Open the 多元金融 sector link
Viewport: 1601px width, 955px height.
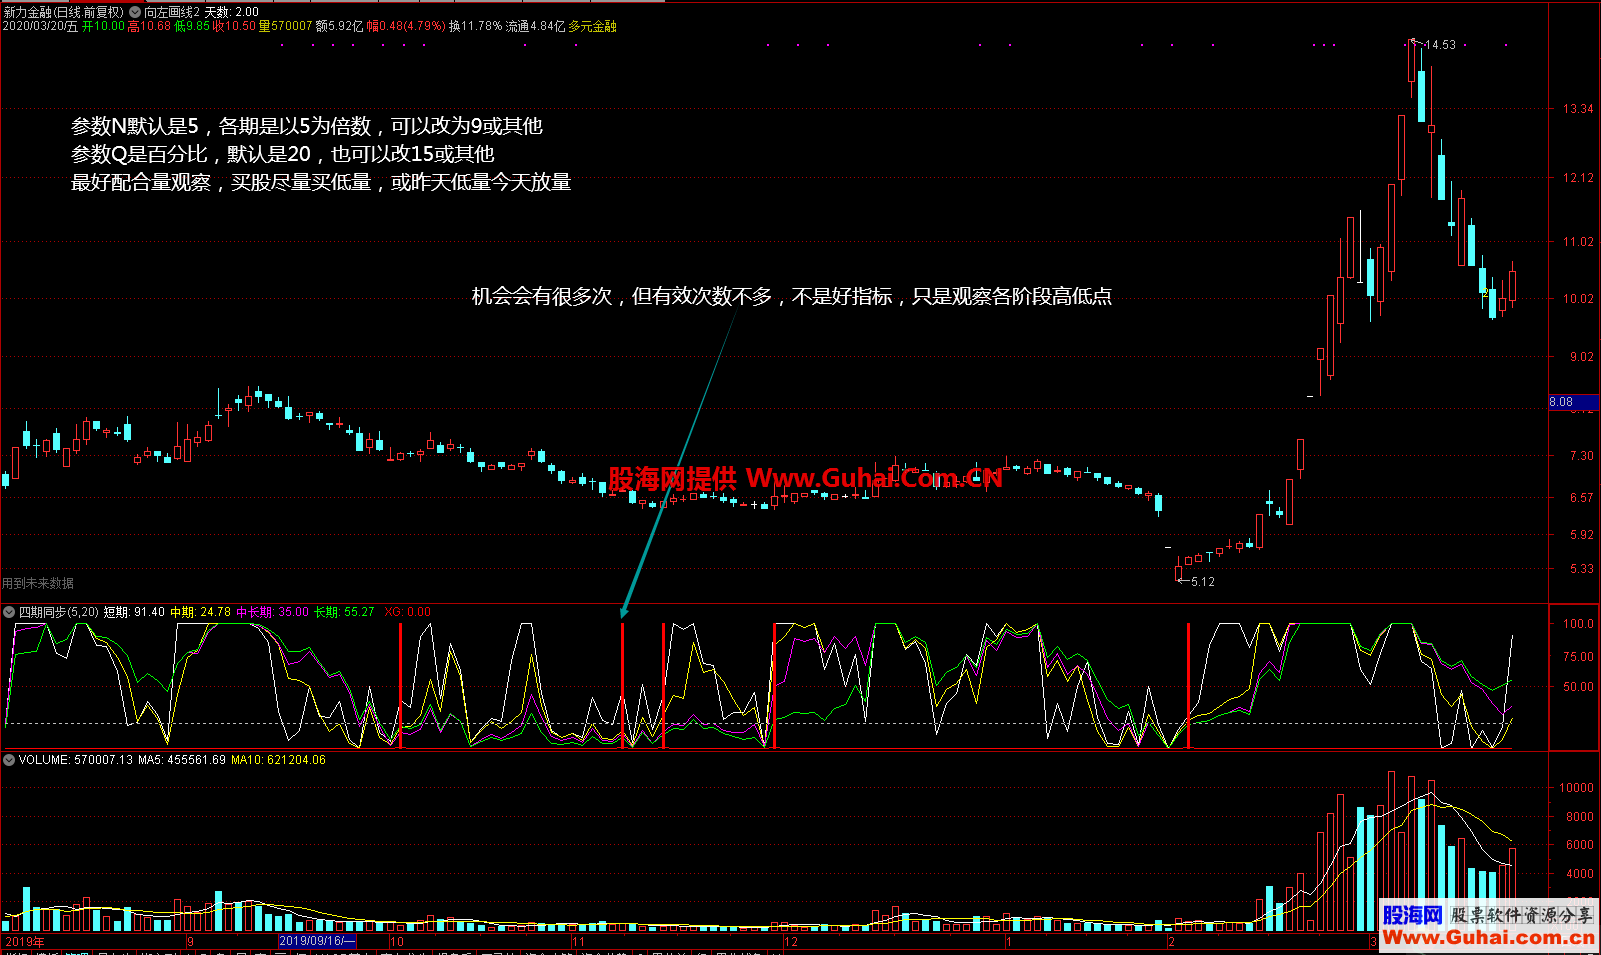pos(592,26)
